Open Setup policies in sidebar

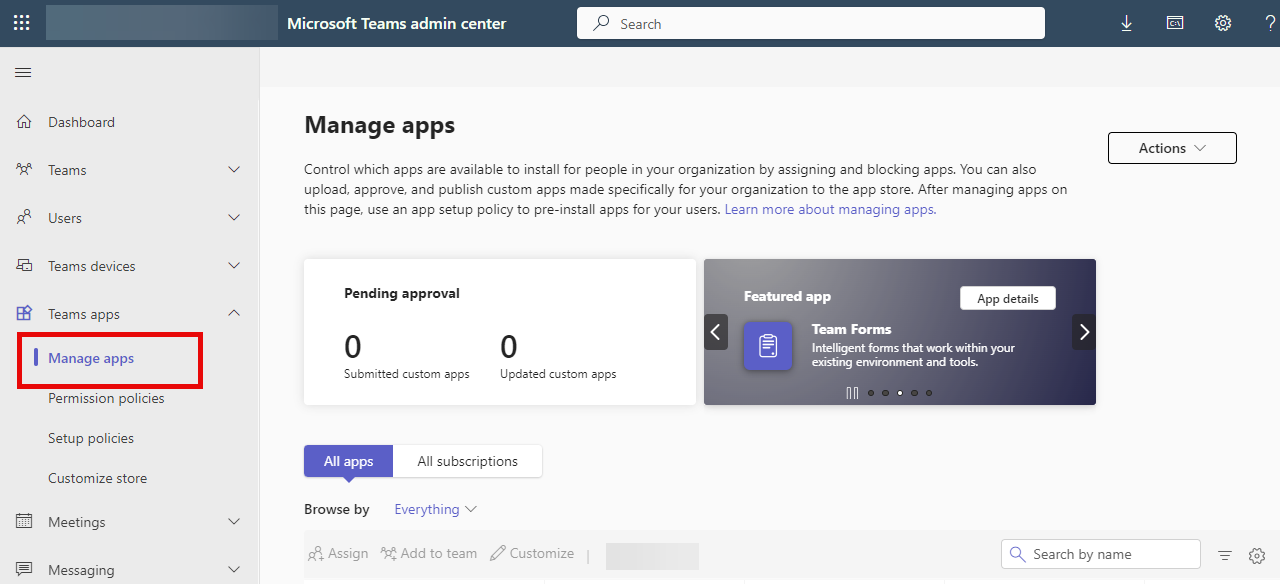91,438
